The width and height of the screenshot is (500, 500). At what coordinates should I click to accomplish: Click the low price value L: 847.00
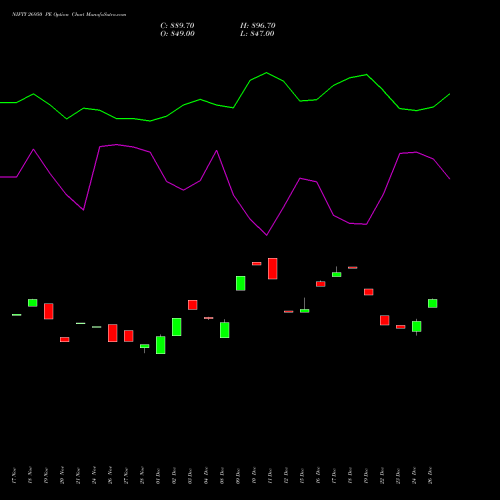tap(257, 34)
